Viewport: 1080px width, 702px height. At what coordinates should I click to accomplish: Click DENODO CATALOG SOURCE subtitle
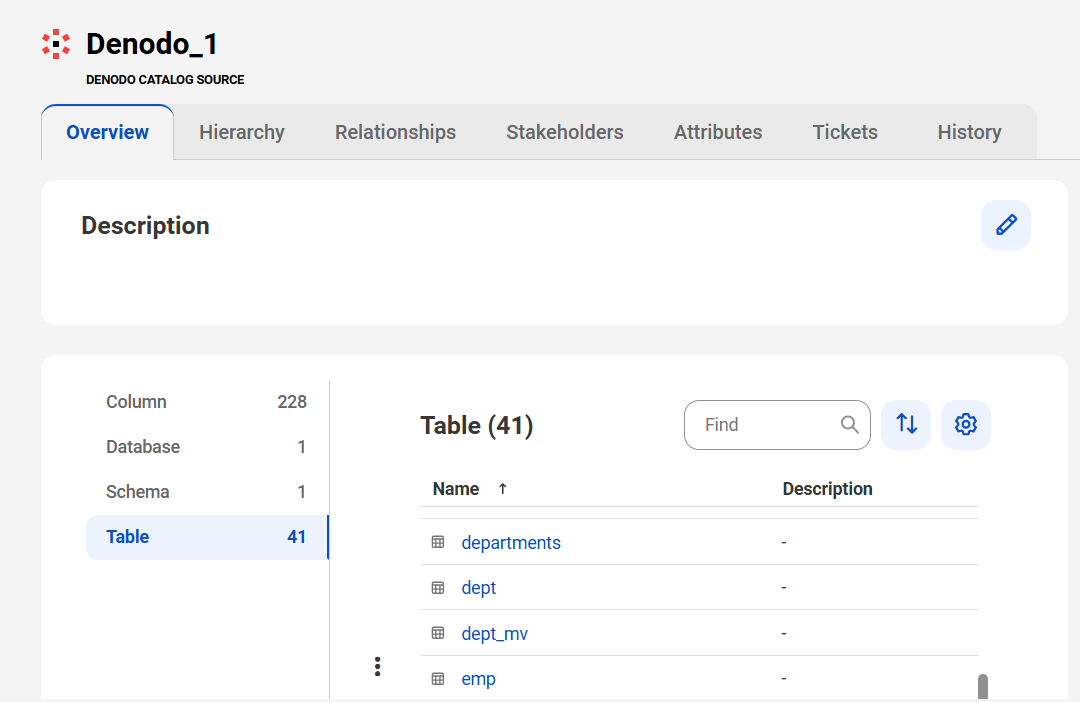coord(165,79)
